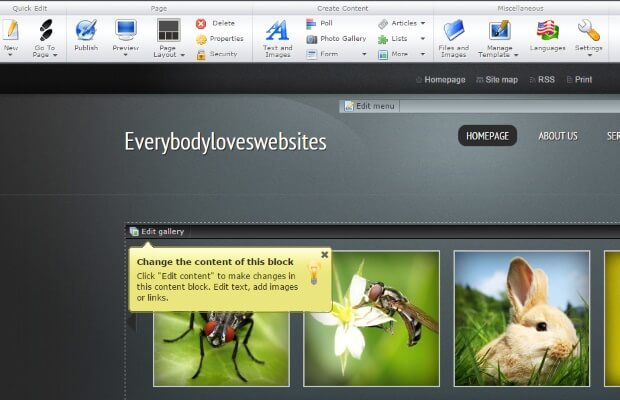Click the Poll label
The height and width of the screenshot is (400, 620).
326,23
